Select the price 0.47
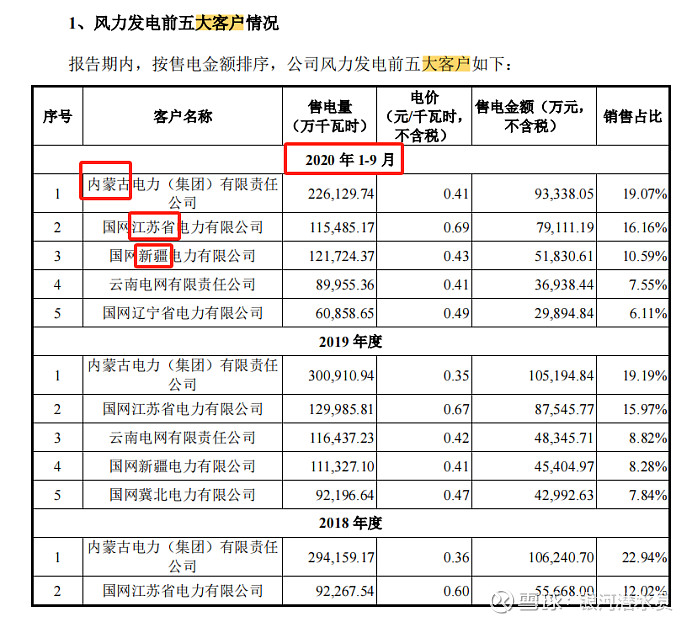Viewport: 693px width, 623px height. click(x=456, y=495)
